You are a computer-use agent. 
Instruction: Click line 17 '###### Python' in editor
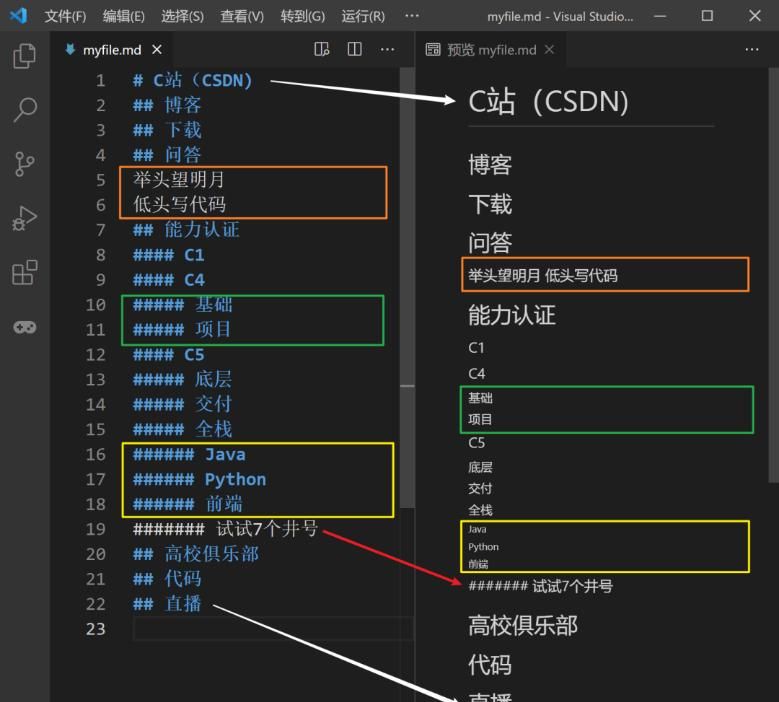point(200,479)
